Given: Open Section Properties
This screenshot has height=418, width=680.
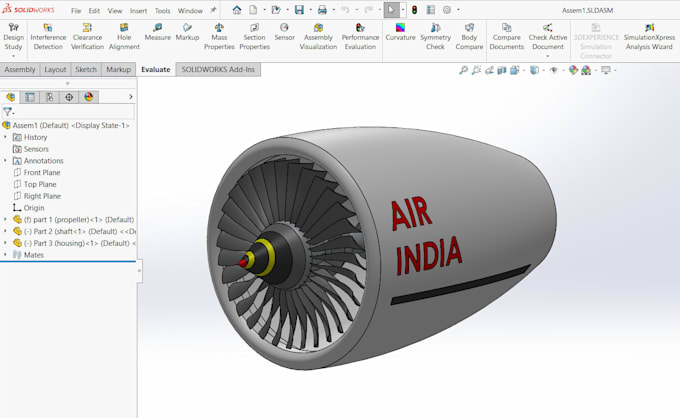Looking at the screenshot, I should 255,37.
